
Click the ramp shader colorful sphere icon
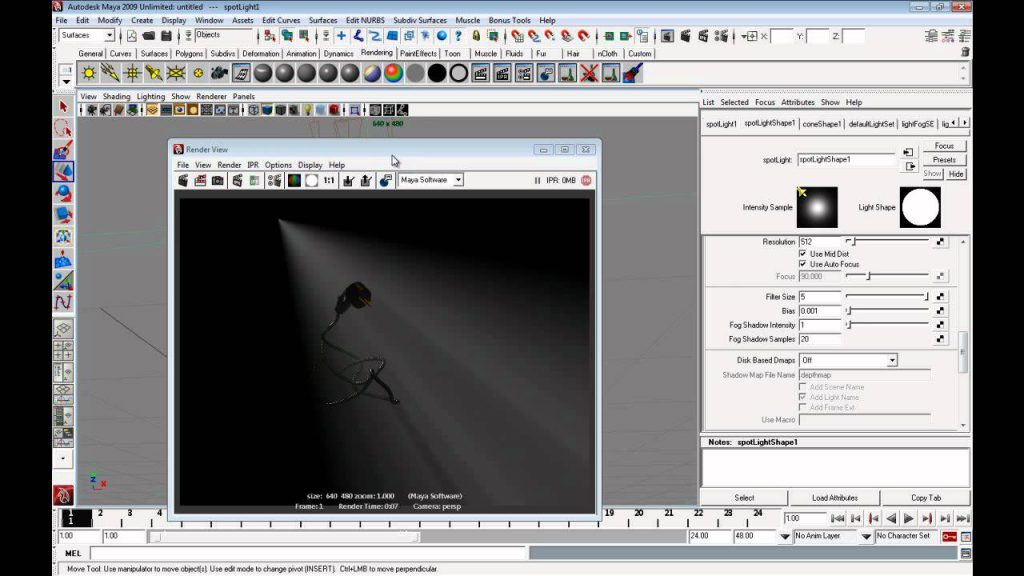pyautogui.click(x=394, y=73)
